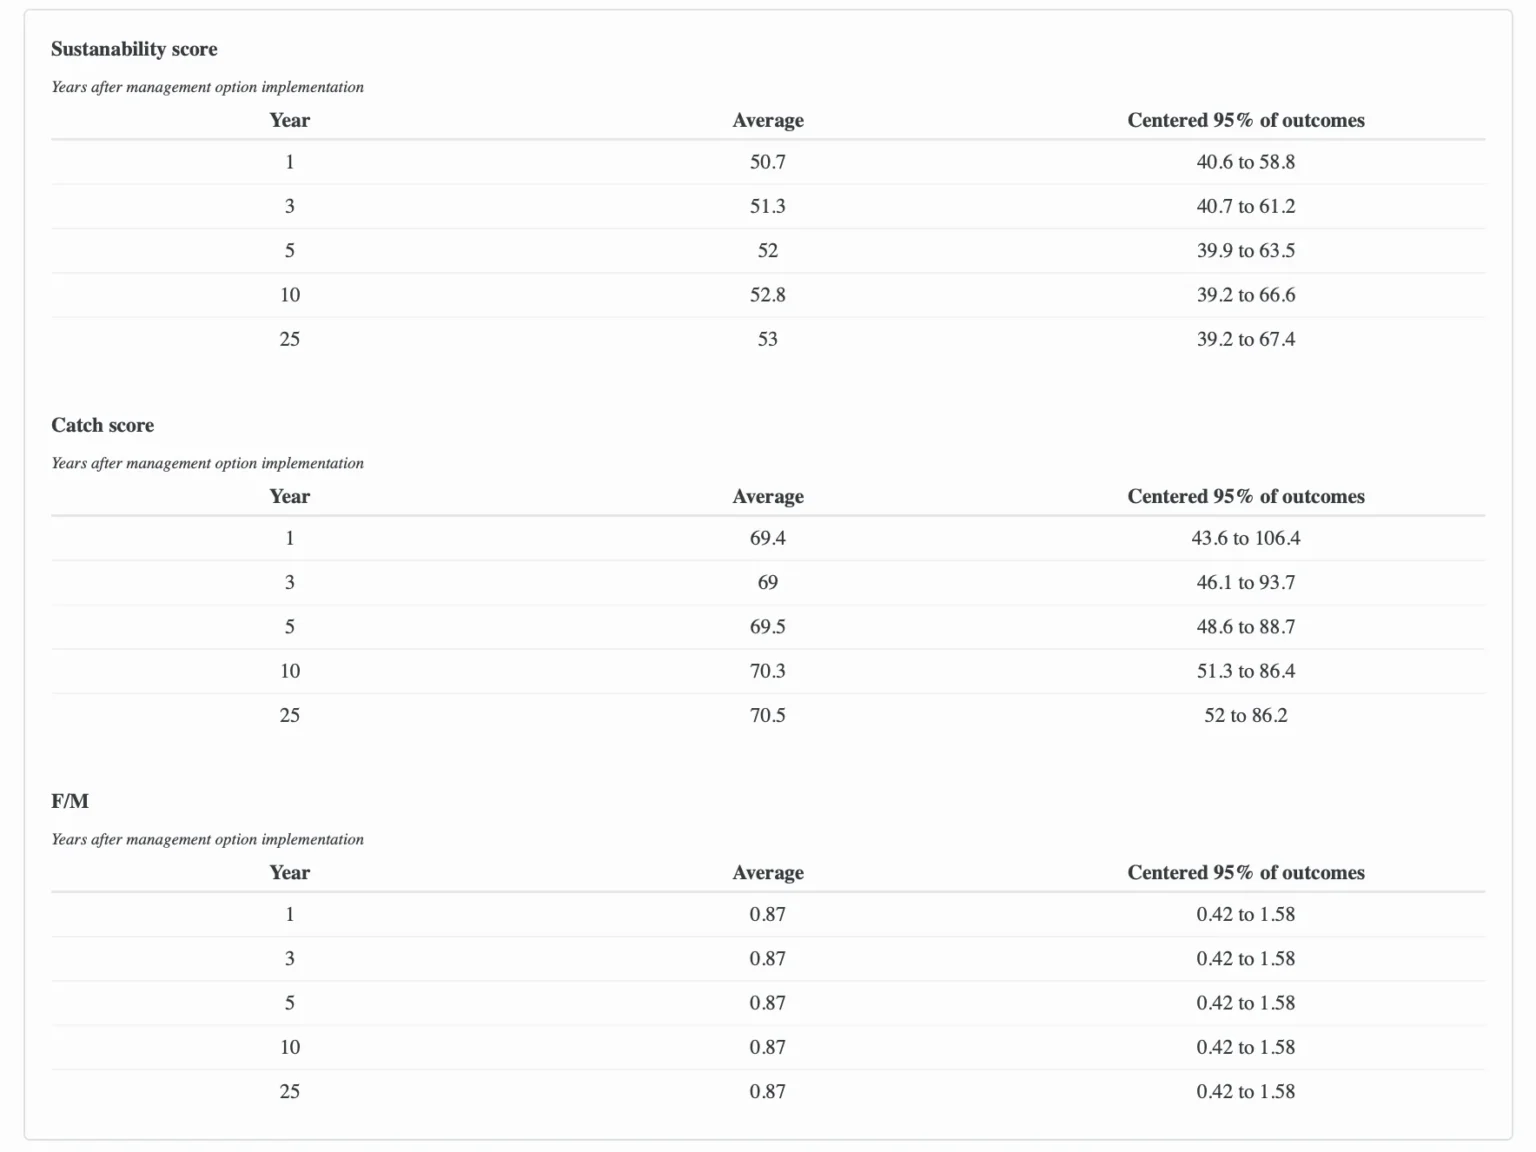
Task: Click the 46.1 to 93.7 range cell
Action: (x=1246, y=582)
